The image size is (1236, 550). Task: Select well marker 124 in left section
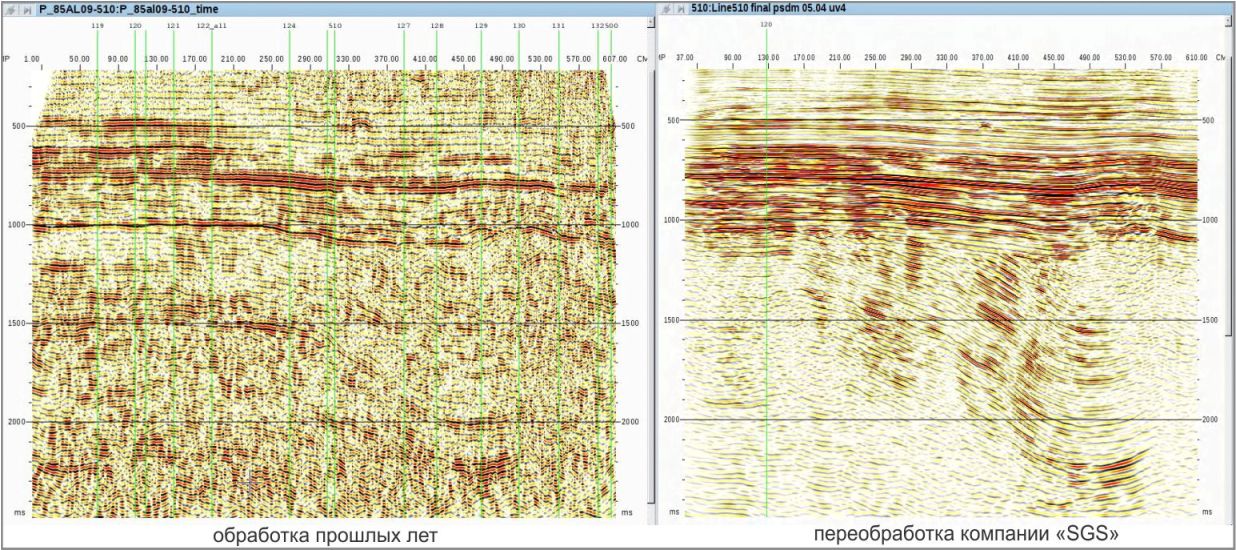click(289, 24)
